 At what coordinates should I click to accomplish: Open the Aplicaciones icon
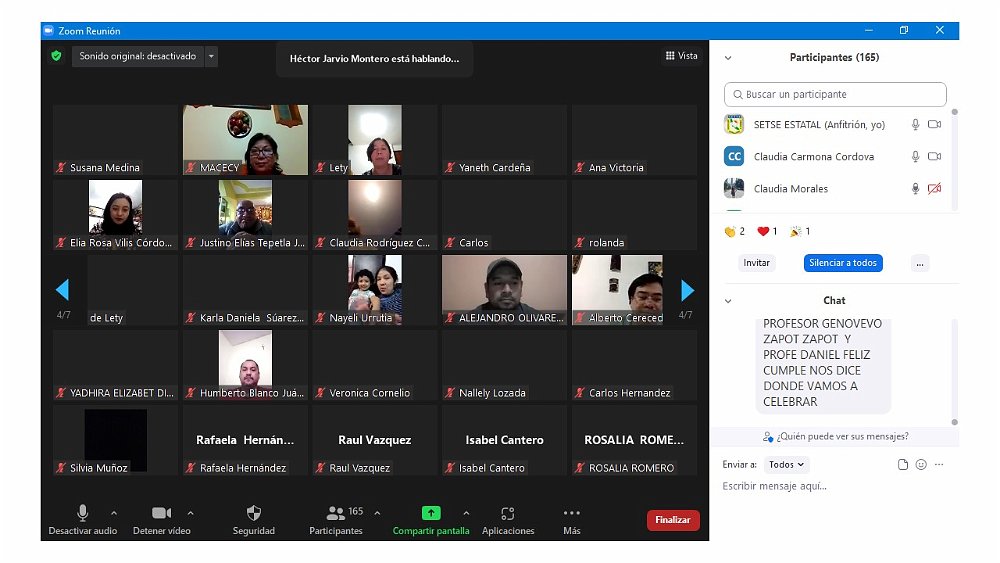[508, 513]
